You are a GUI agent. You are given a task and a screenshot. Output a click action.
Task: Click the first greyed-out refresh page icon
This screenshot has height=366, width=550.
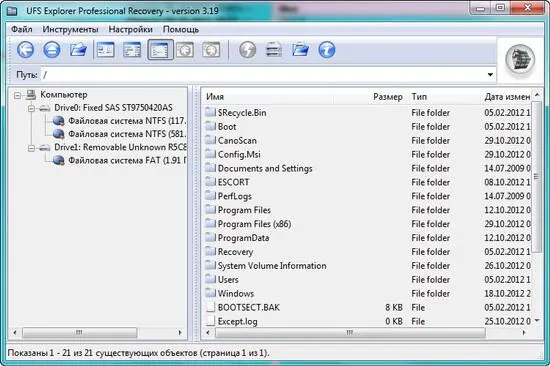(185, 49)
